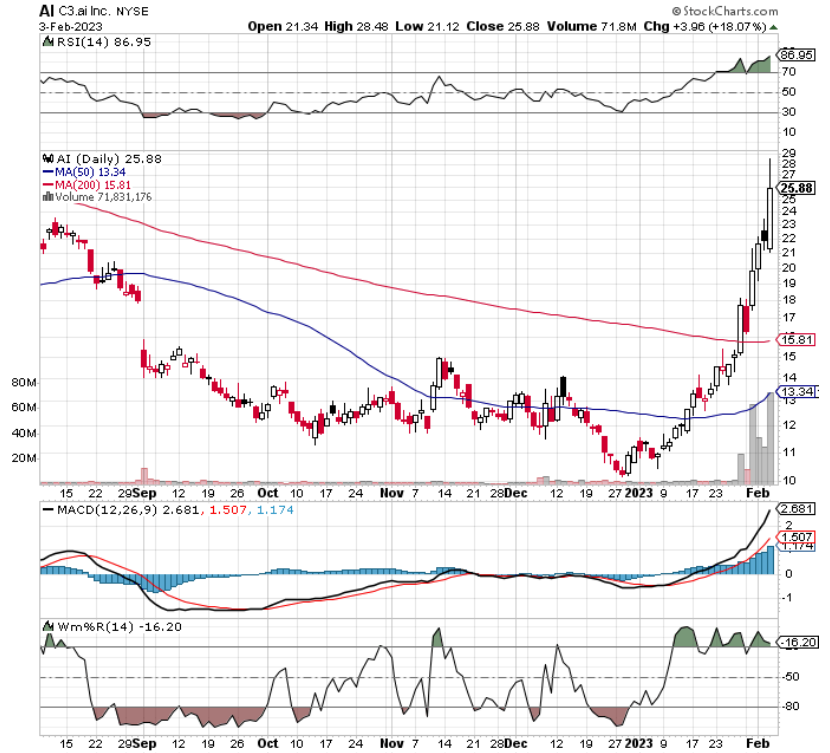The width and height of the screenshot is (830, 753).
Task: Click the RSI 30 level label
Action: click(789, 112)
